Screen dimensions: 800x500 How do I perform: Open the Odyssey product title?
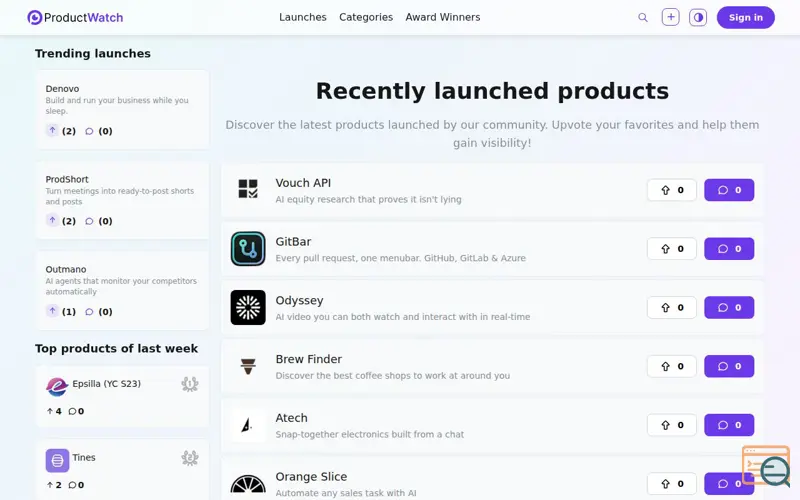(299, 301)
